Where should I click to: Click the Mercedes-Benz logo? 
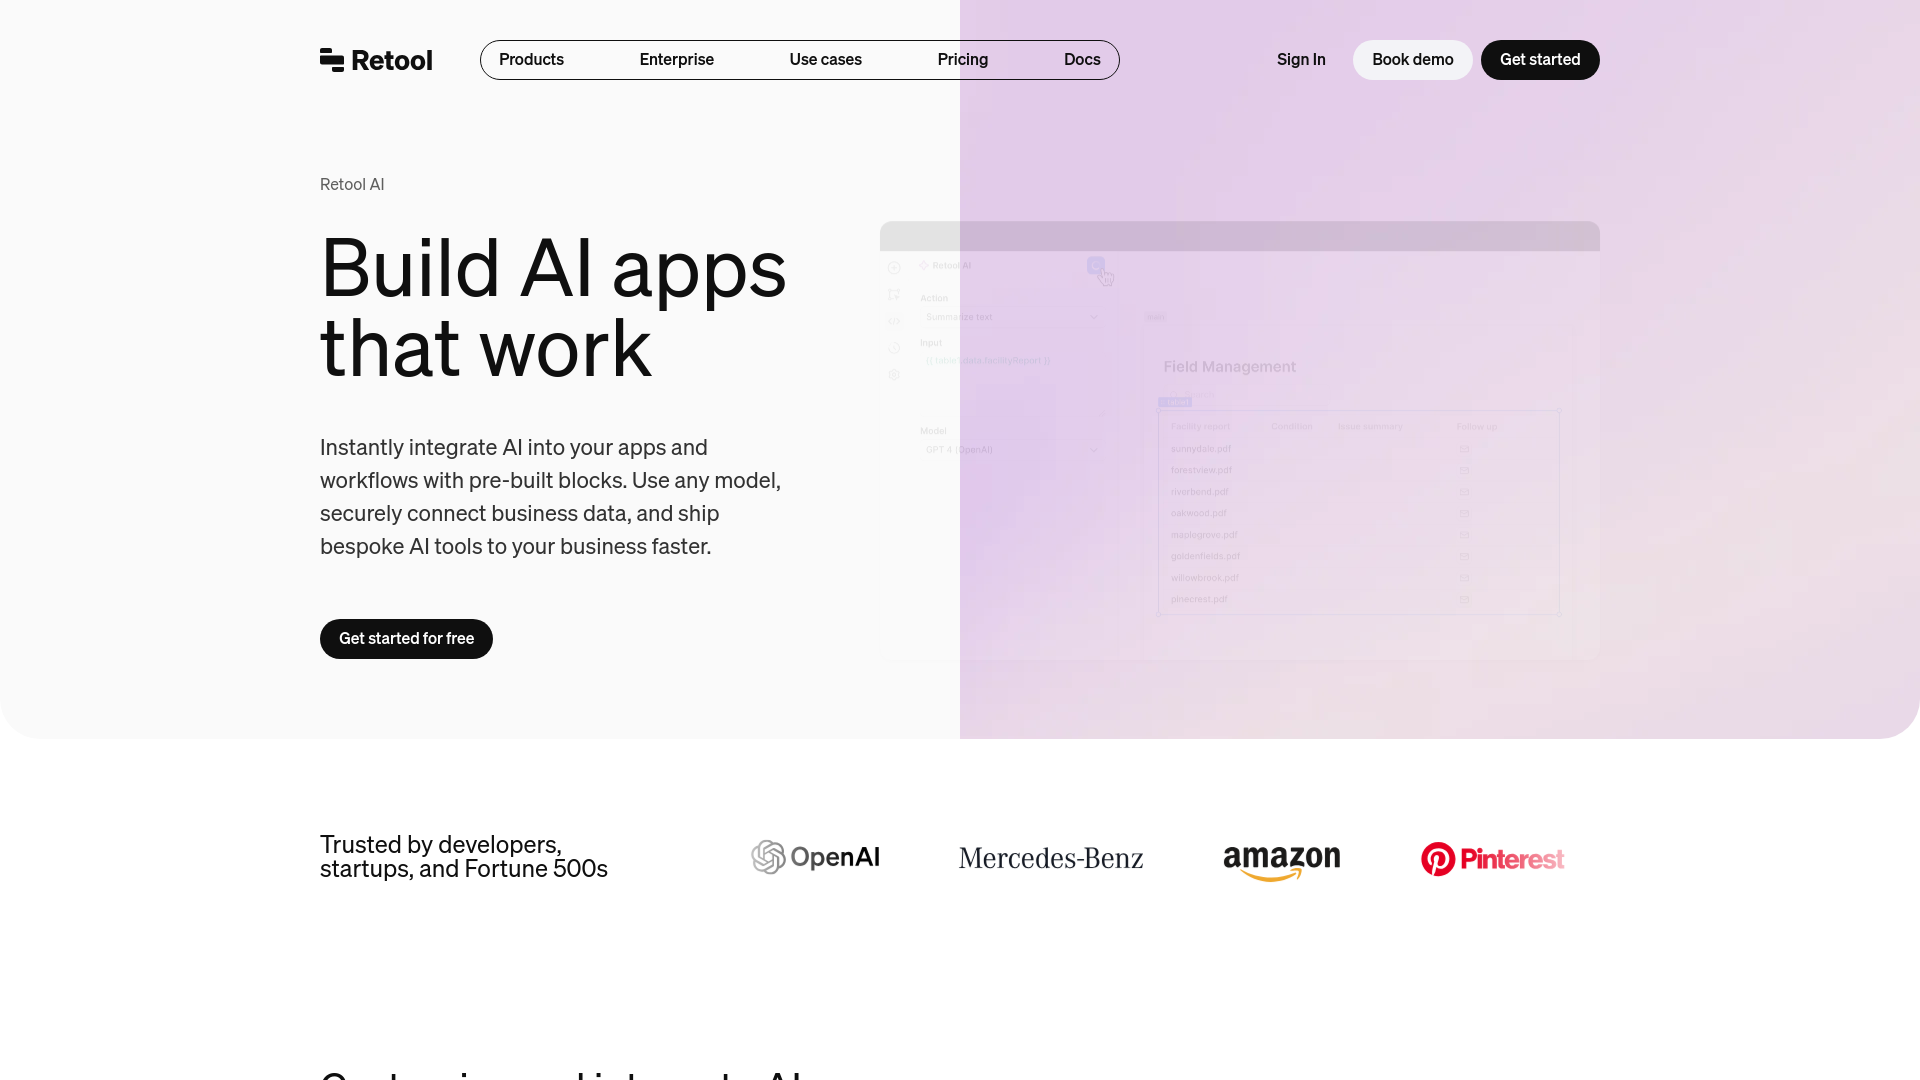(1050, 859)
